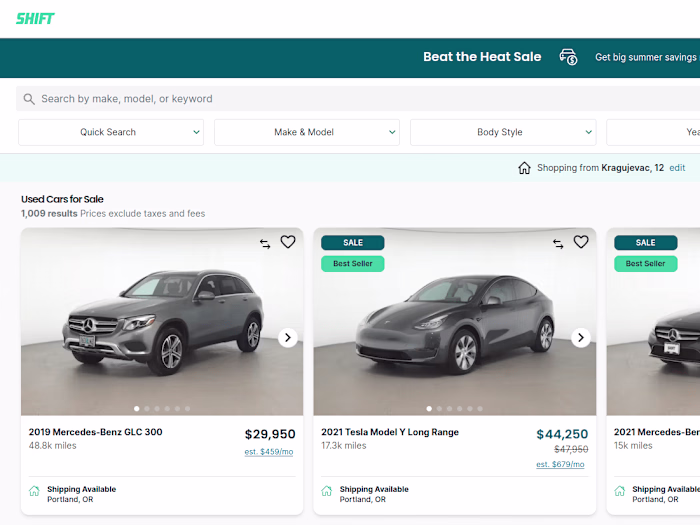
Task: Edit the shopping location
Action: click(678, 168)
